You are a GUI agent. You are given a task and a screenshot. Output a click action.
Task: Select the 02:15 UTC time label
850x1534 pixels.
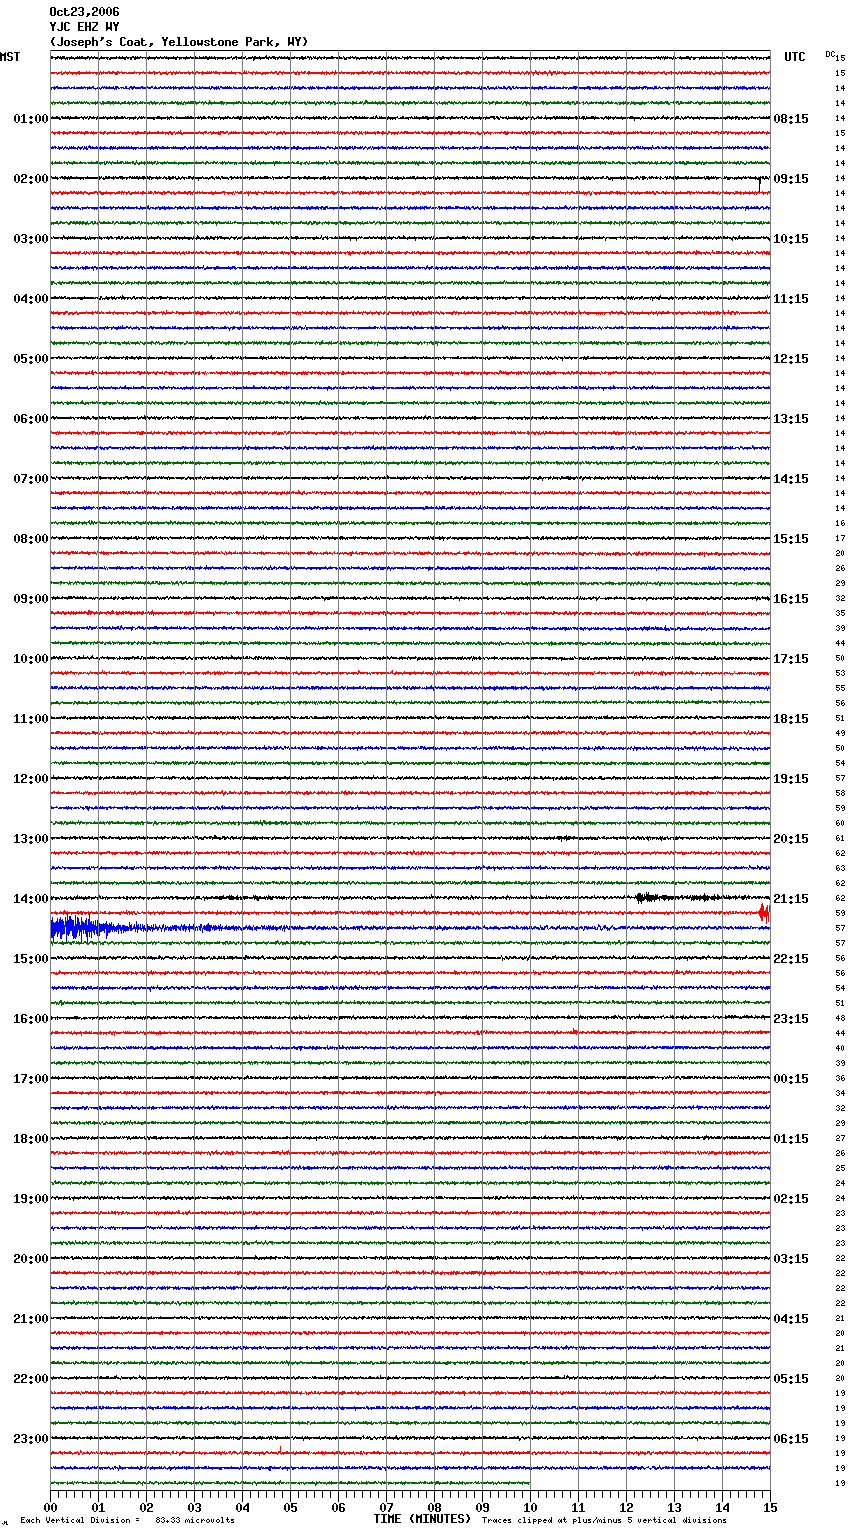[x=791, y=1199]
